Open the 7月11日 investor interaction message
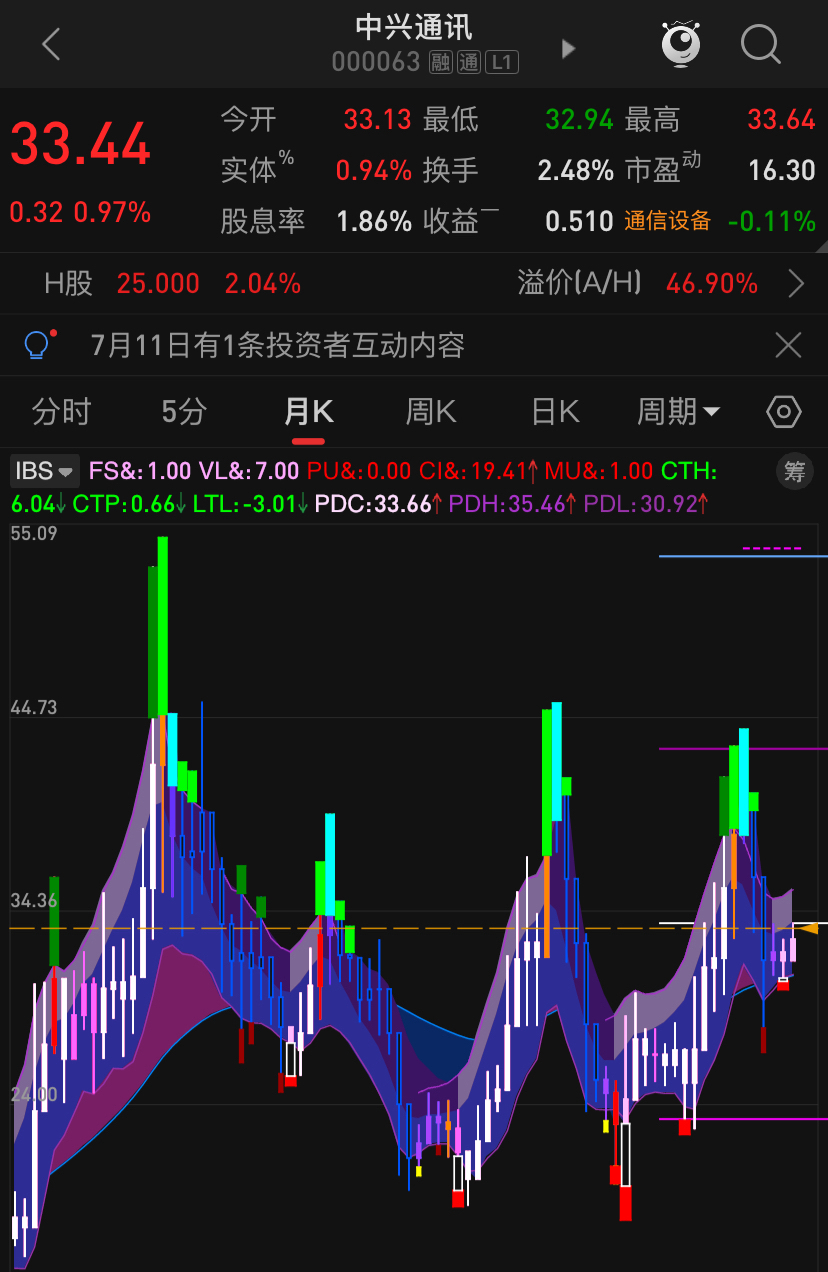 277,346
